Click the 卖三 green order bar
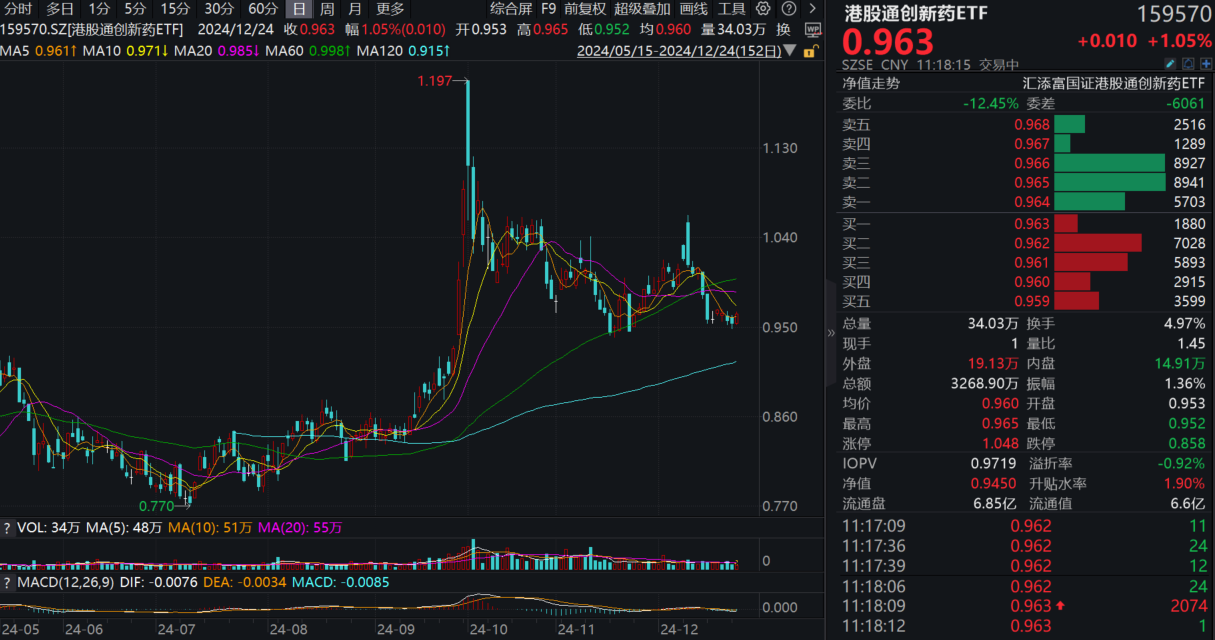This screenshot has width=1215, height=640. [x=1109, y=163]
